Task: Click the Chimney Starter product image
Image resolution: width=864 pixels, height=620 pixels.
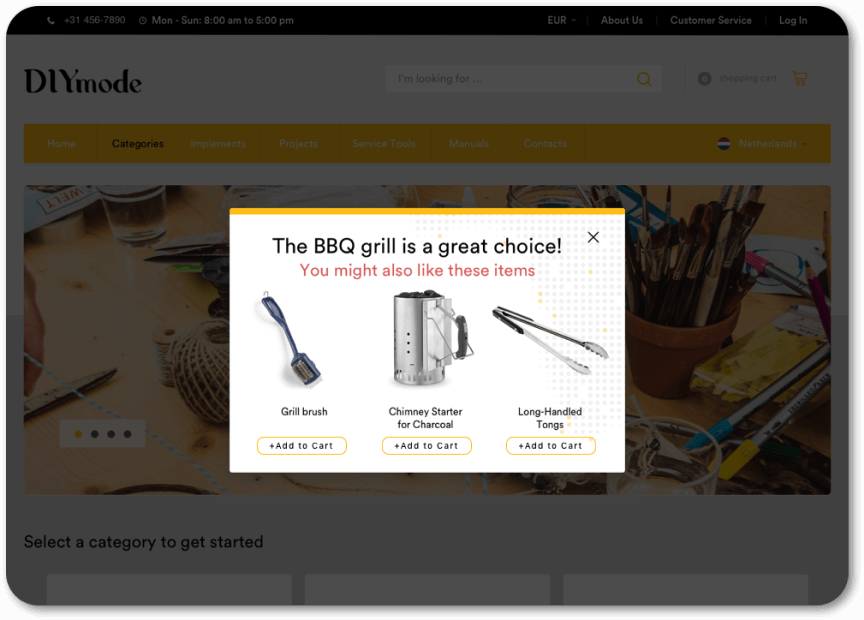Action: (x=431, y=339)
